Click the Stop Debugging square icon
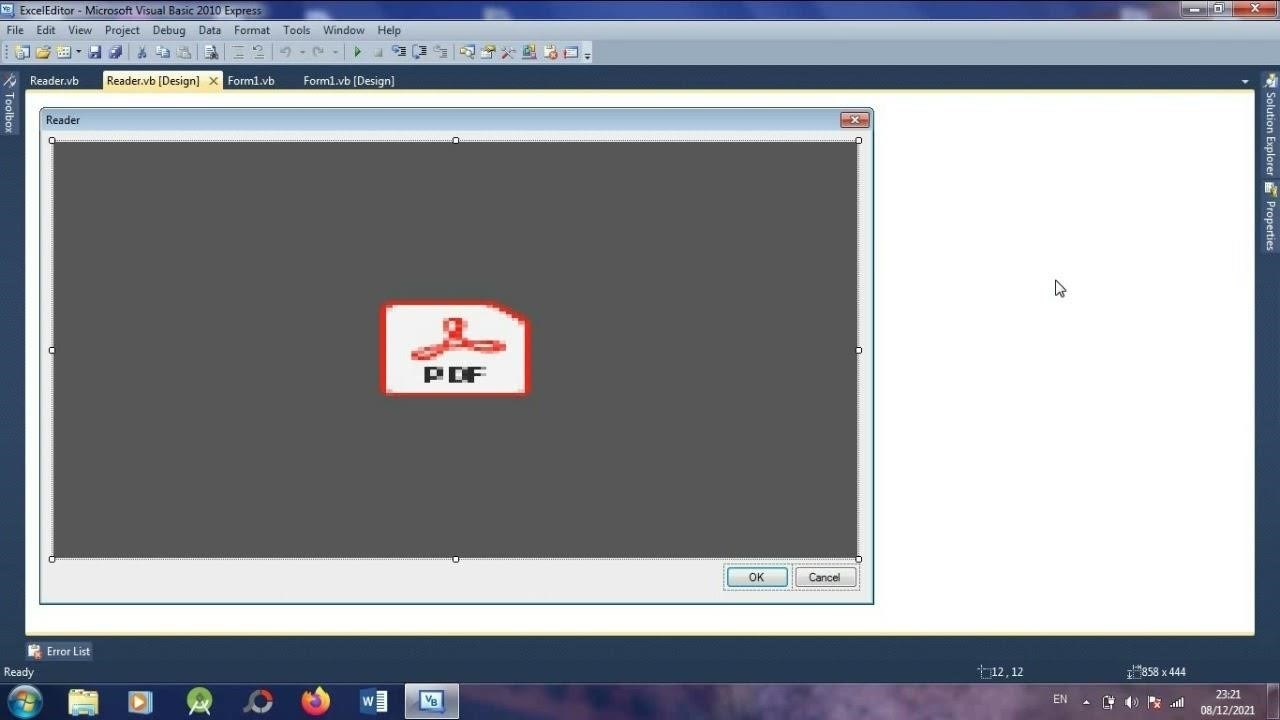 point(378,52)
